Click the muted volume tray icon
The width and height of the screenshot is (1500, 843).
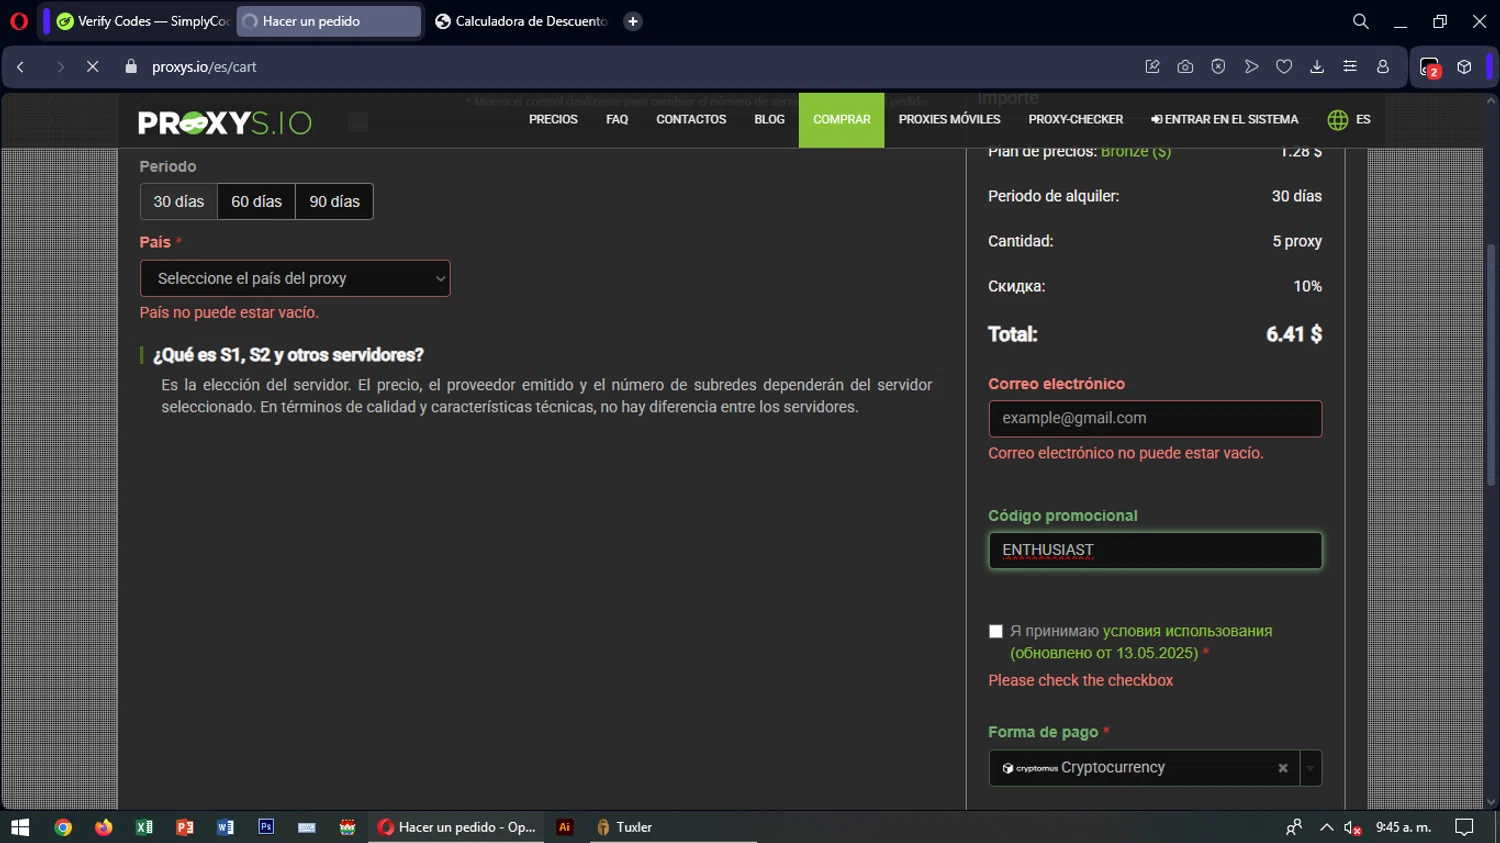(1353, 827)
